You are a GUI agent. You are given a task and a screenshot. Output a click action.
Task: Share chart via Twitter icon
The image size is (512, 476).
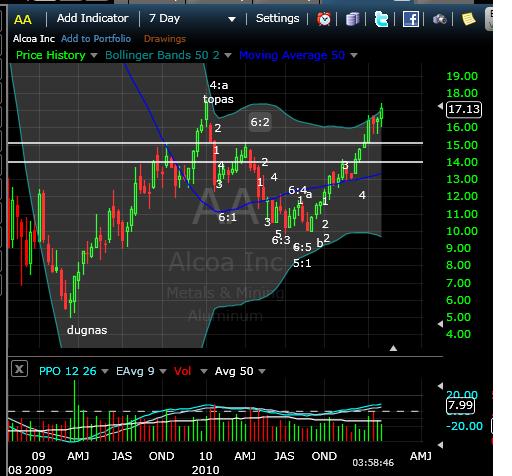tap(381, 19)
